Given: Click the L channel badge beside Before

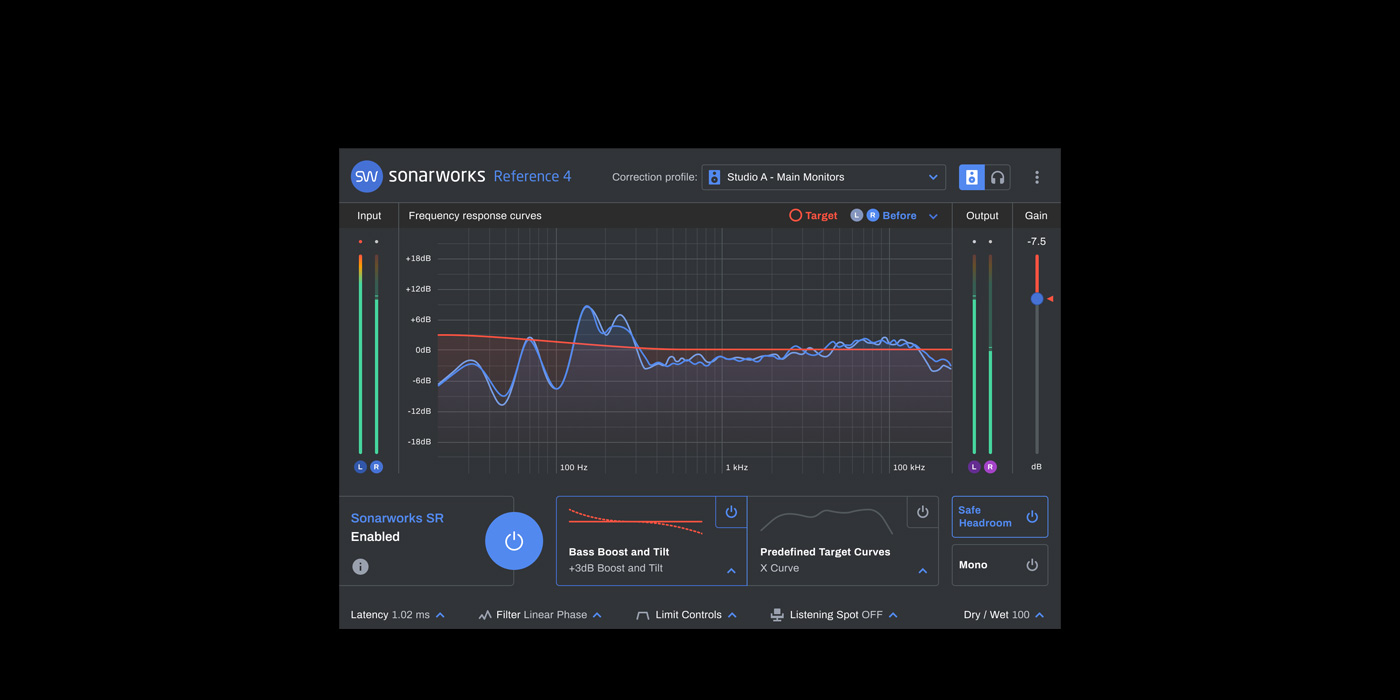Looking at the screenshot, I should tap(856, 215).
